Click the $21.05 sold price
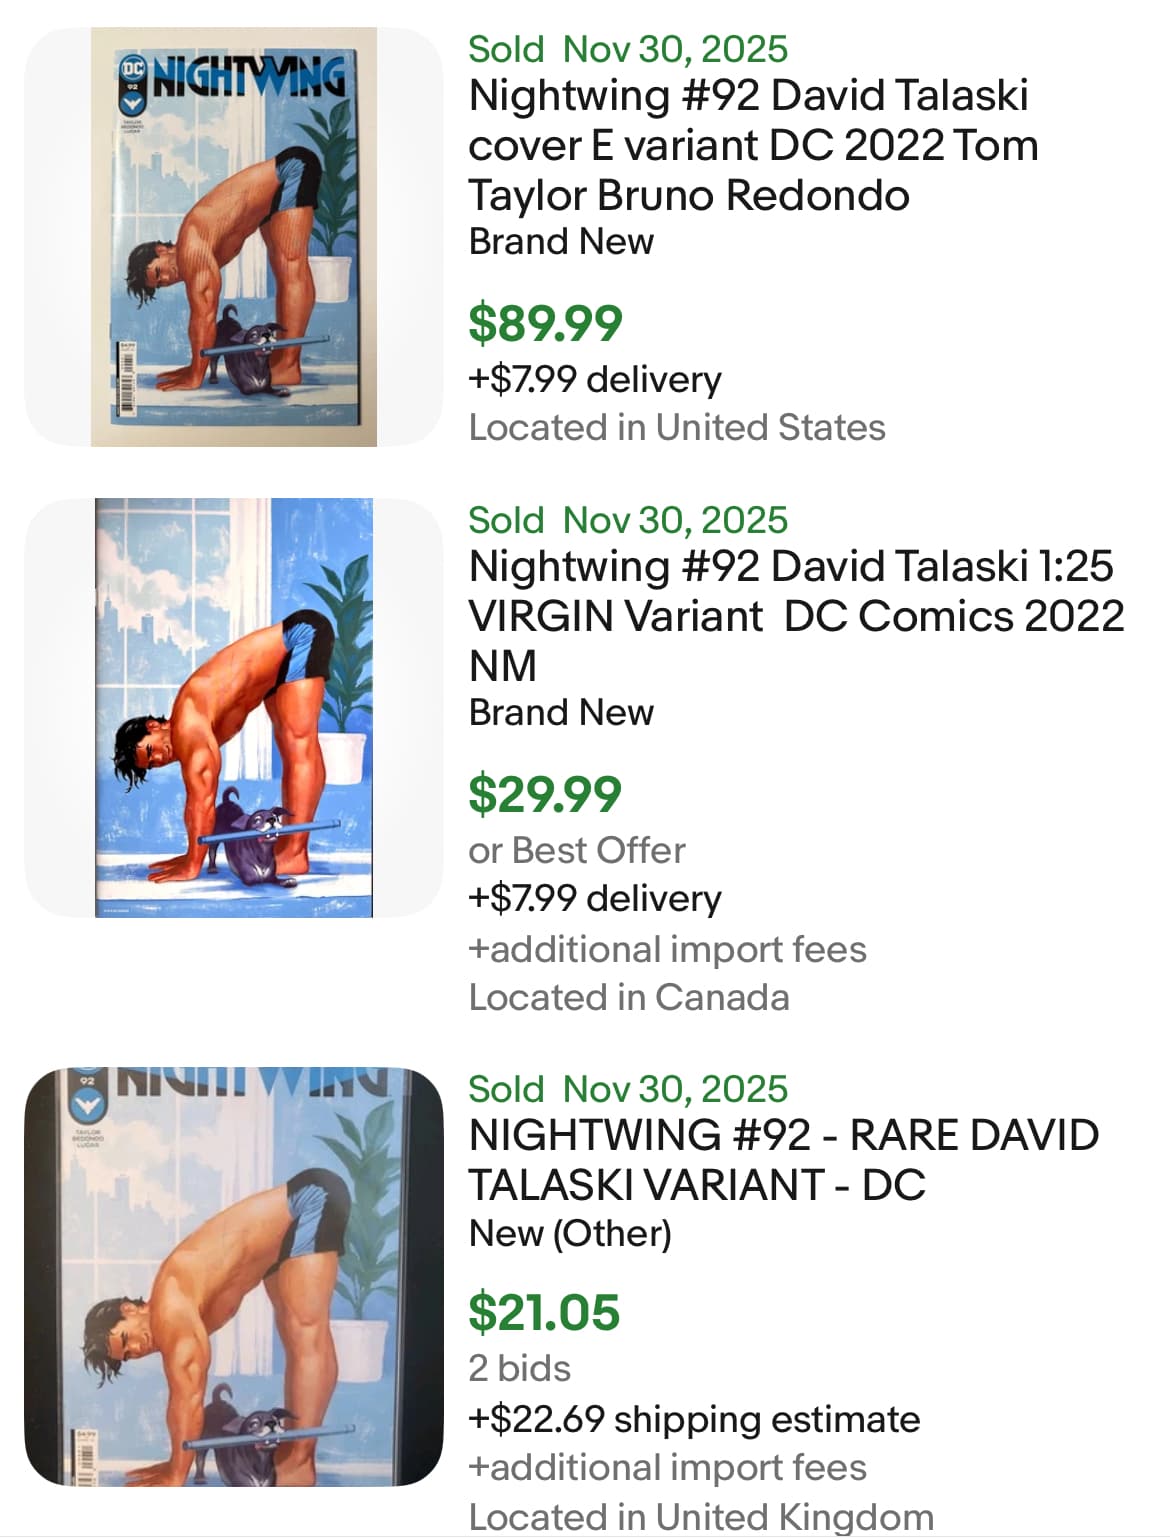1170x1538 pixels. point(544,1313)
